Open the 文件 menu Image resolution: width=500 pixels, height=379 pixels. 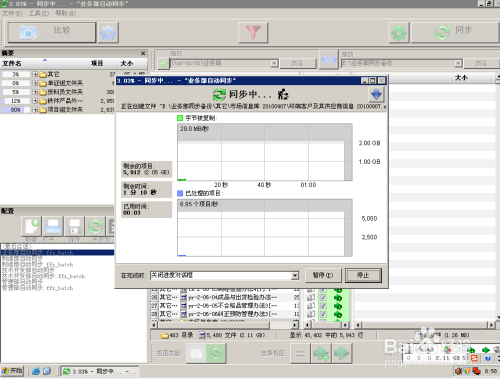[x=12, y=13]
